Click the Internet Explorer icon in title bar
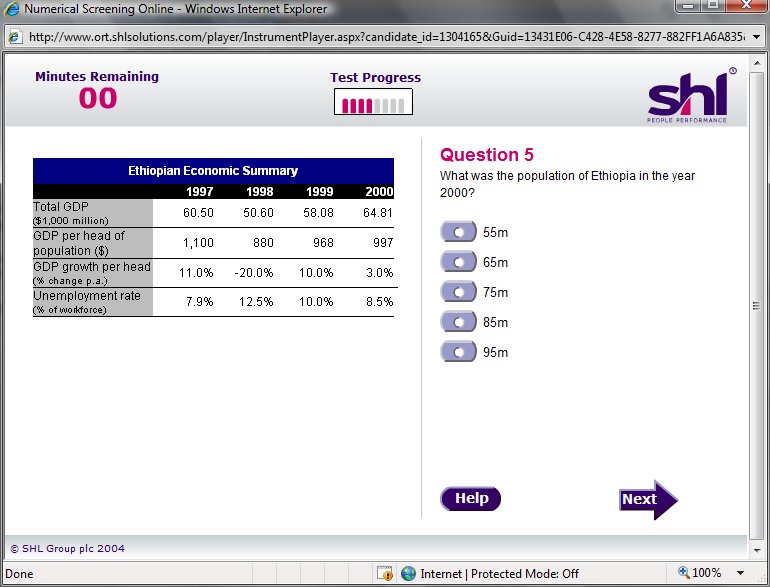This screenshot has width=770, height=587. point(11,9)
